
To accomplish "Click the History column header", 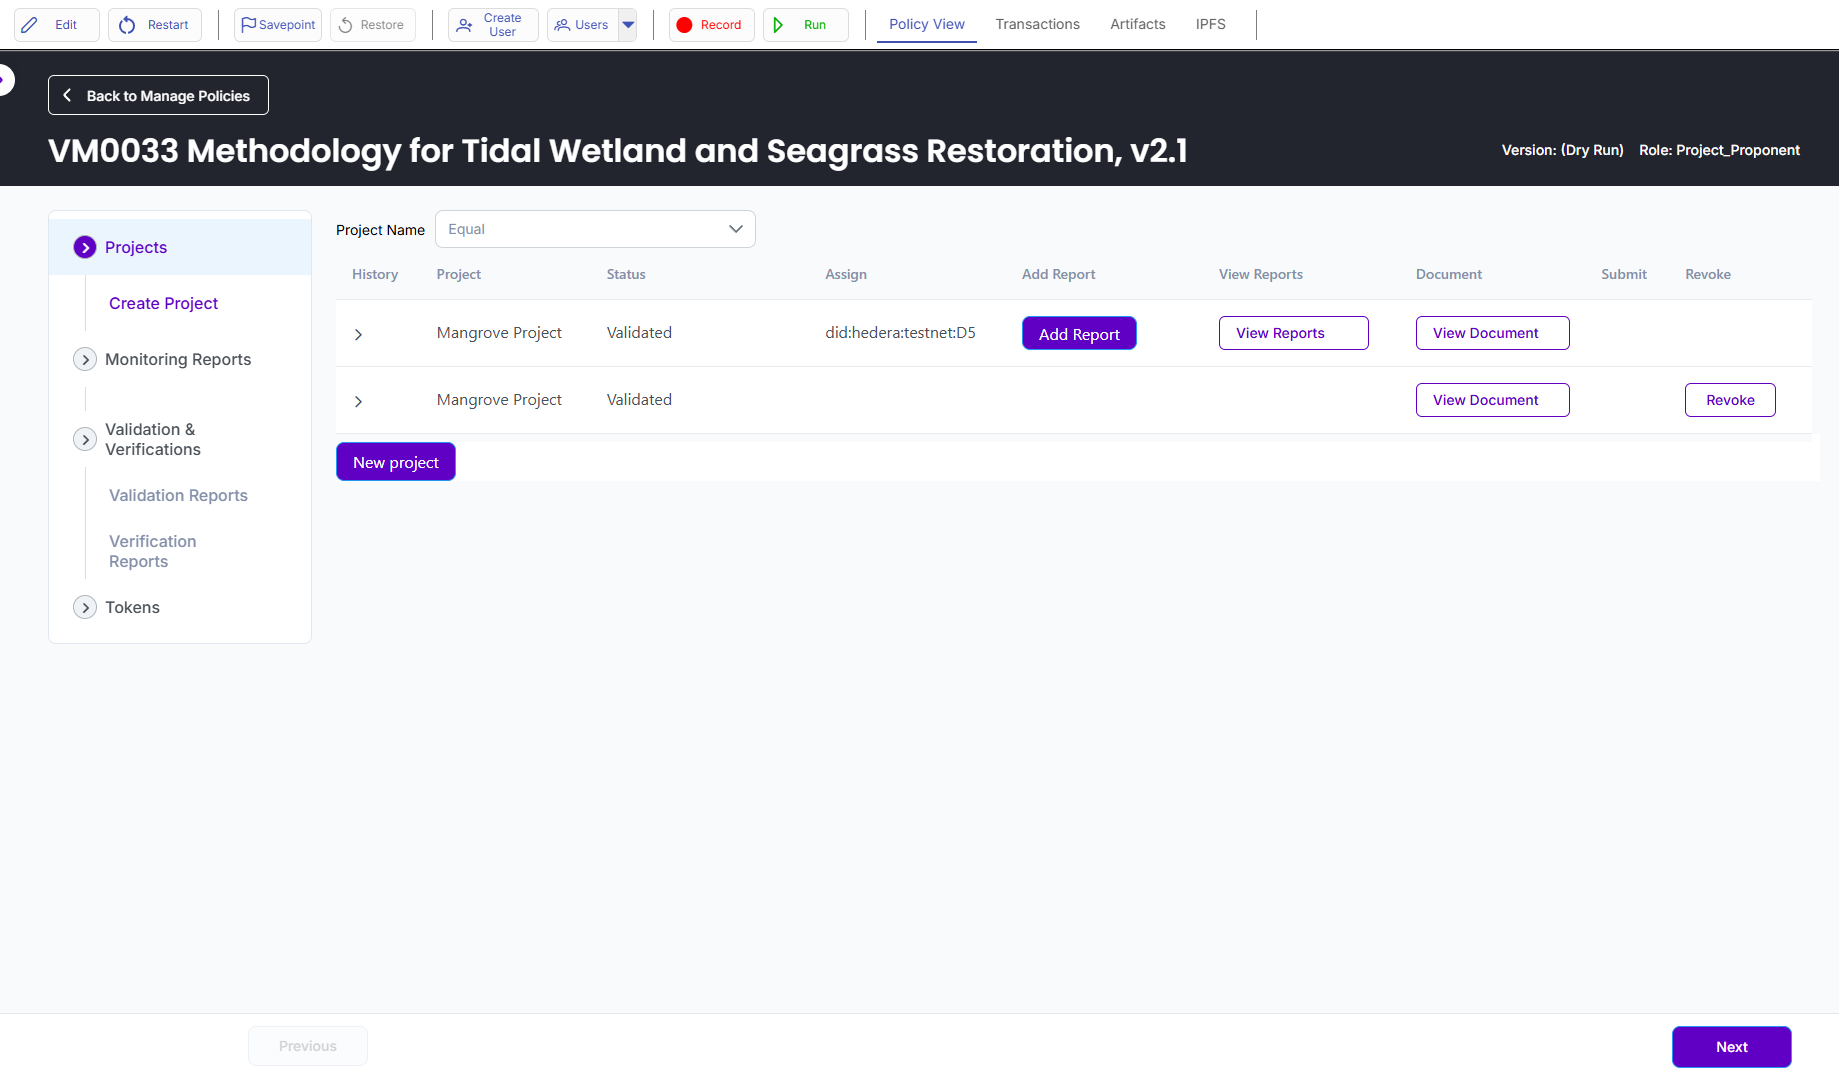I will tap(375, 274).
